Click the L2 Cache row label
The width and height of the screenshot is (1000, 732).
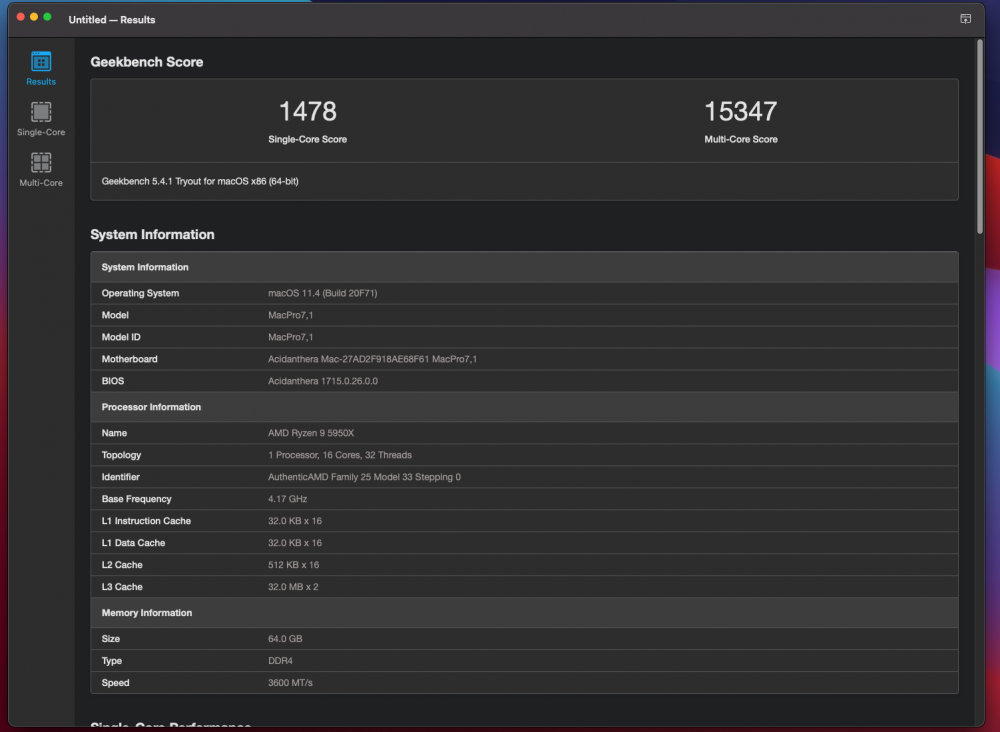click(x=122, y=565)
